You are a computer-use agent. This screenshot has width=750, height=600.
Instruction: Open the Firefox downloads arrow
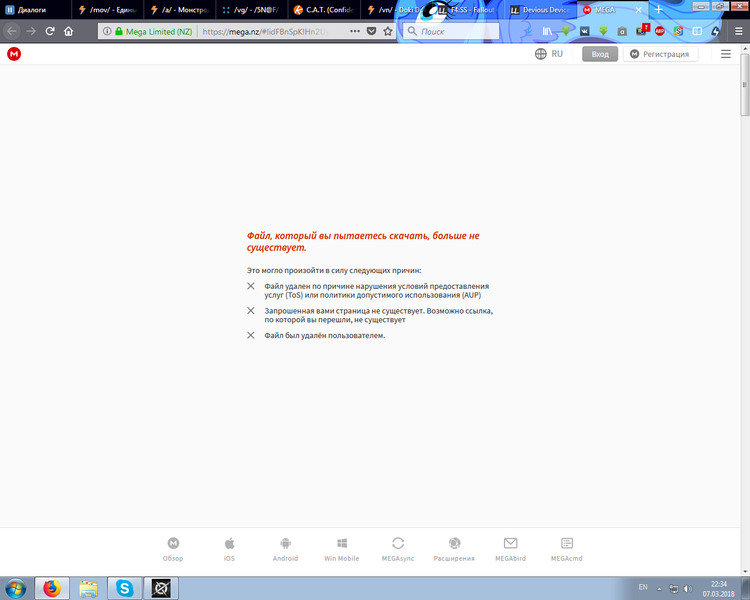coord(528,31)
